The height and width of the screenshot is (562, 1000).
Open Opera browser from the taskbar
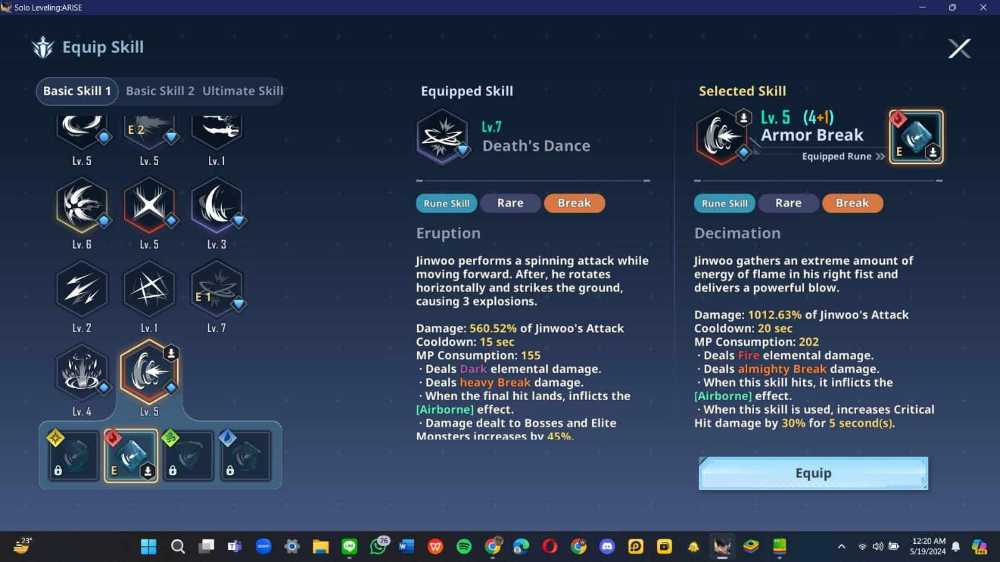pos(550,547)
